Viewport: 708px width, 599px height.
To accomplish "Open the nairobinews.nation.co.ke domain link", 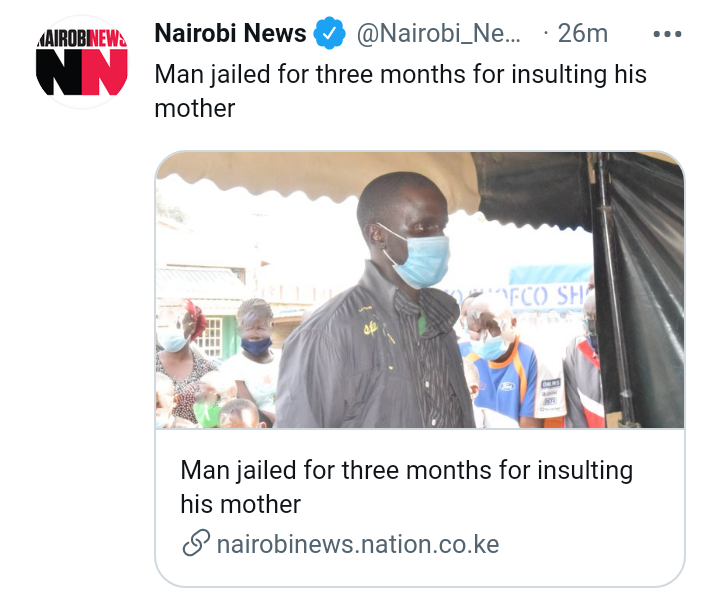I will 358,544.
